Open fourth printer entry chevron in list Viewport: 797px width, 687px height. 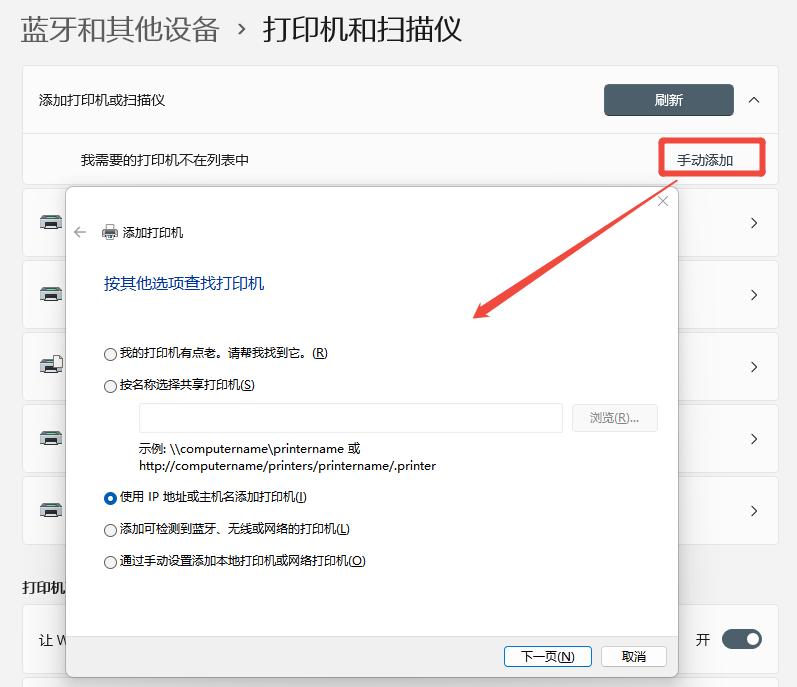tap(754, 439)
